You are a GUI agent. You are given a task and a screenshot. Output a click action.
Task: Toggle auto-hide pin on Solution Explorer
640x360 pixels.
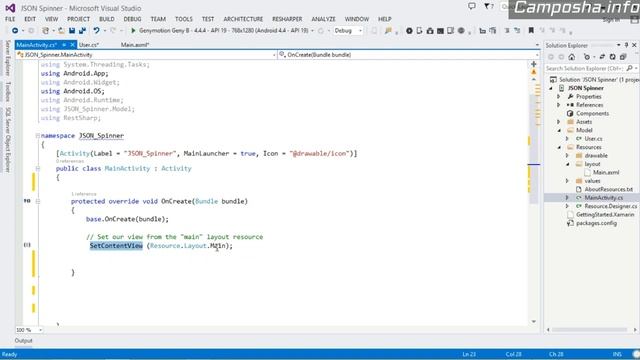click(x=627, y=45)
